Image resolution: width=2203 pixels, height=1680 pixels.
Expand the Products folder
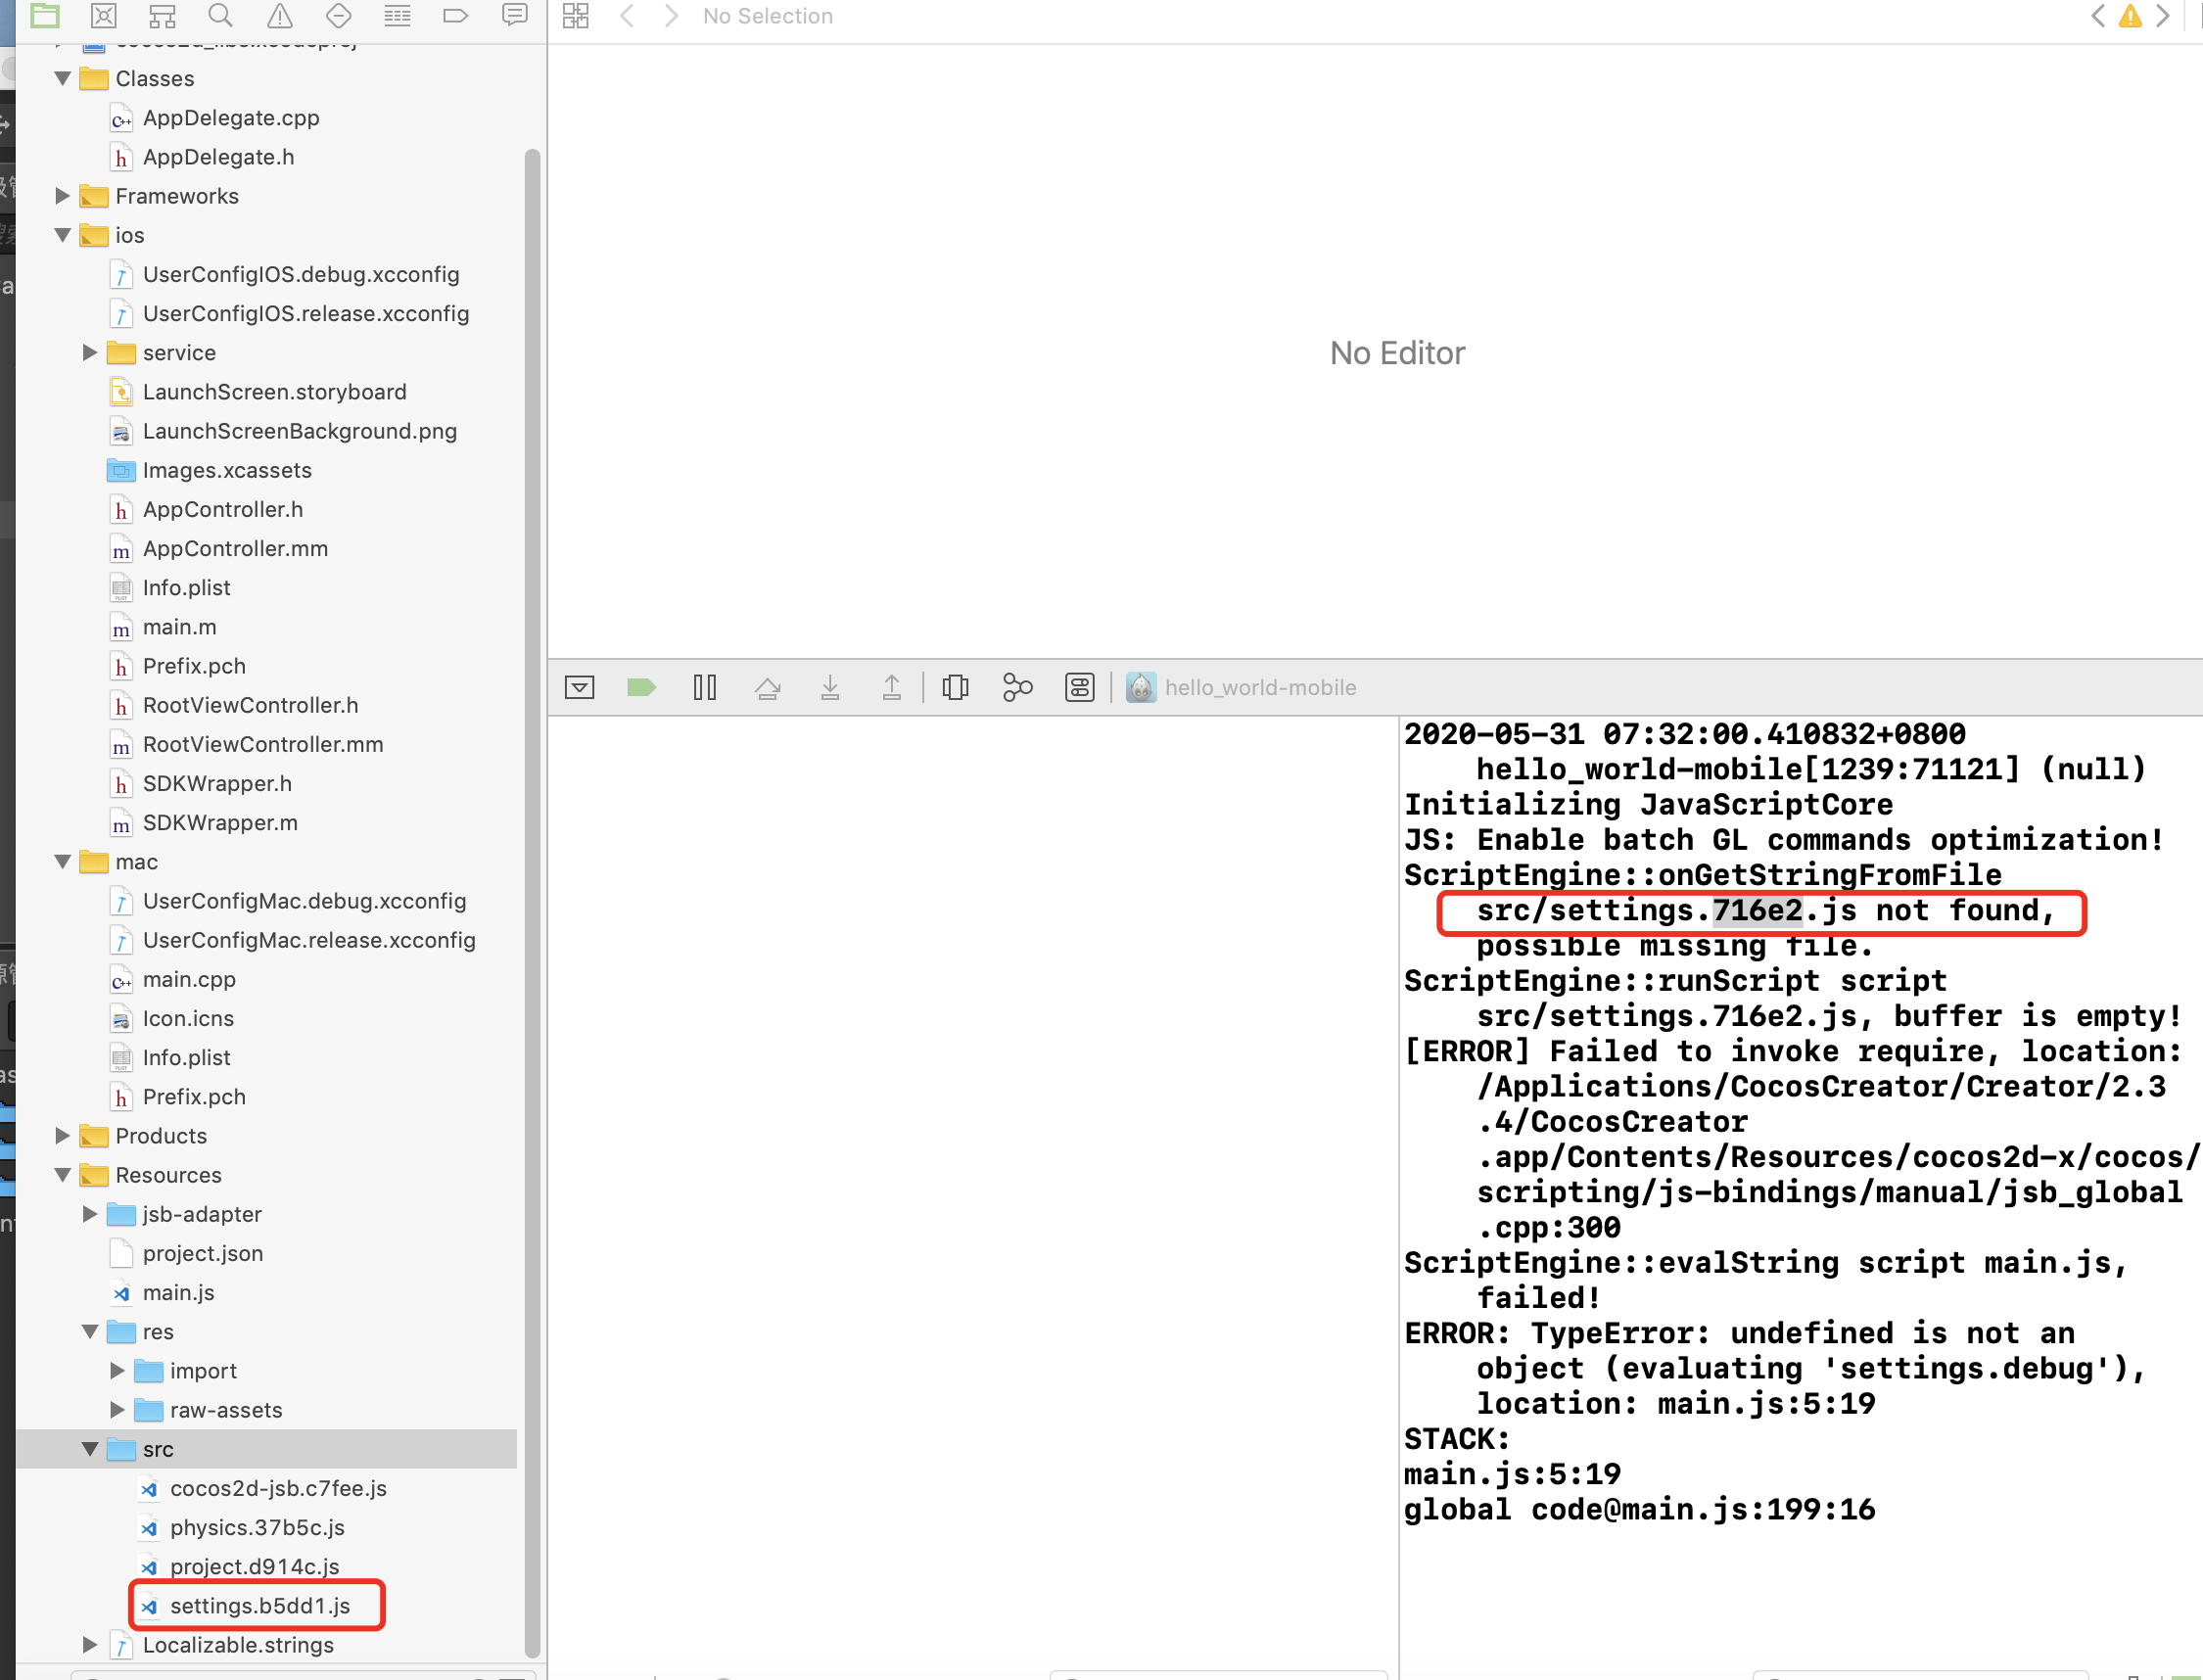pyautogui.click(x=63, y=1135)
